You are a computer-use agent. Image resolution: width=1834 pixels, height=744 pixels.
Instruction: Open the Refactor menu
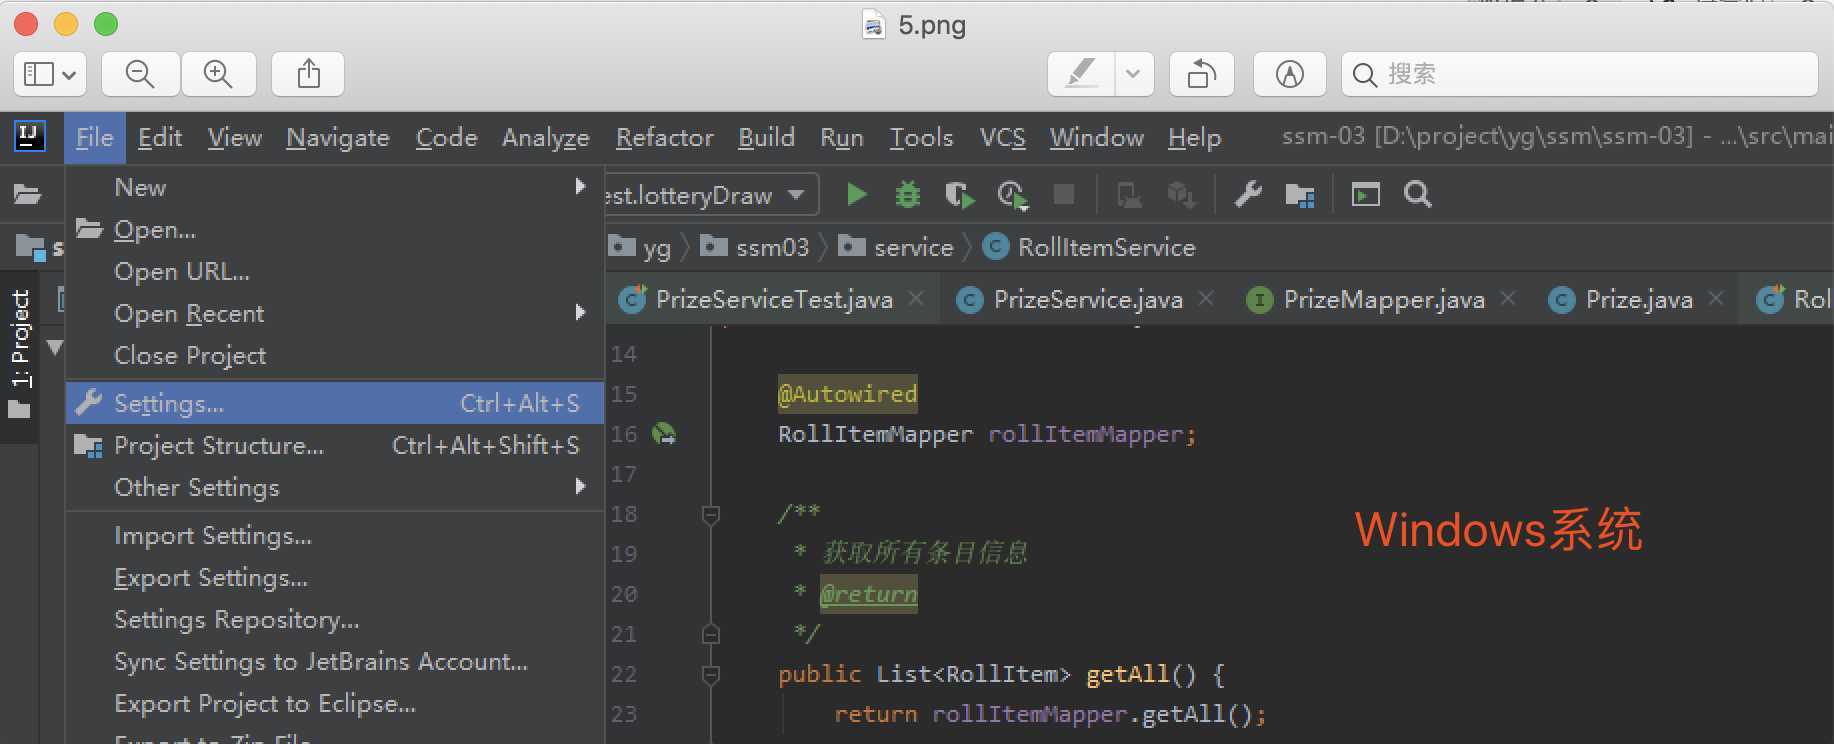pyautogui.click(x=665, y=138)
